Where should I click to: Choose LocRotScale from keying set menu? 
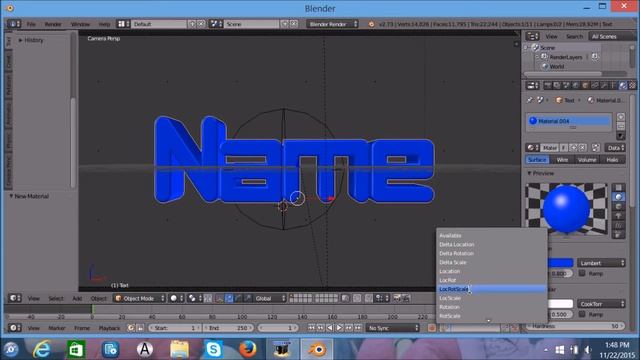(x=491, y=289)
